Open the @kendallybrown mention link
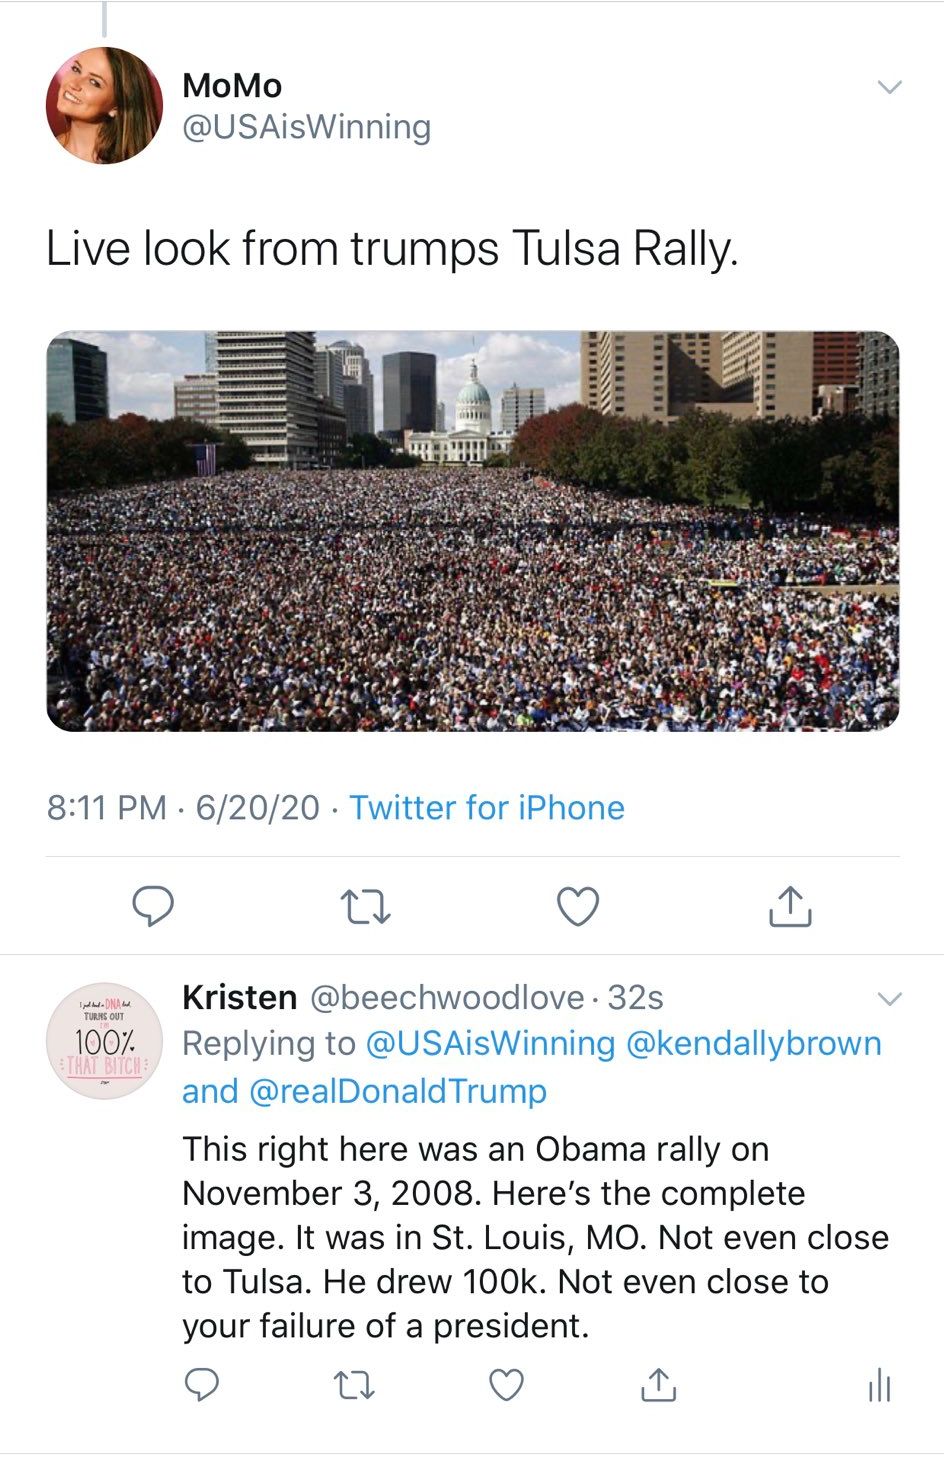The width and height of the screenshot is (944, 1458). 753,1043
